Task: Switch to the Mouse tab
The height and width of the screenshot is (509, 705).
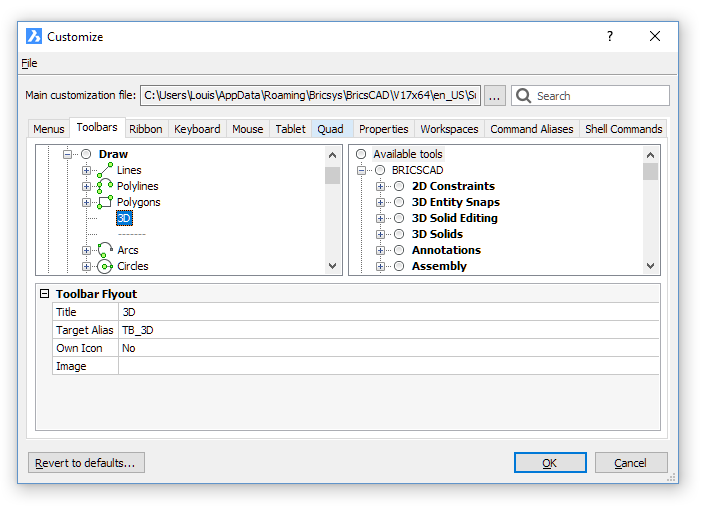Action: point(248,129)
